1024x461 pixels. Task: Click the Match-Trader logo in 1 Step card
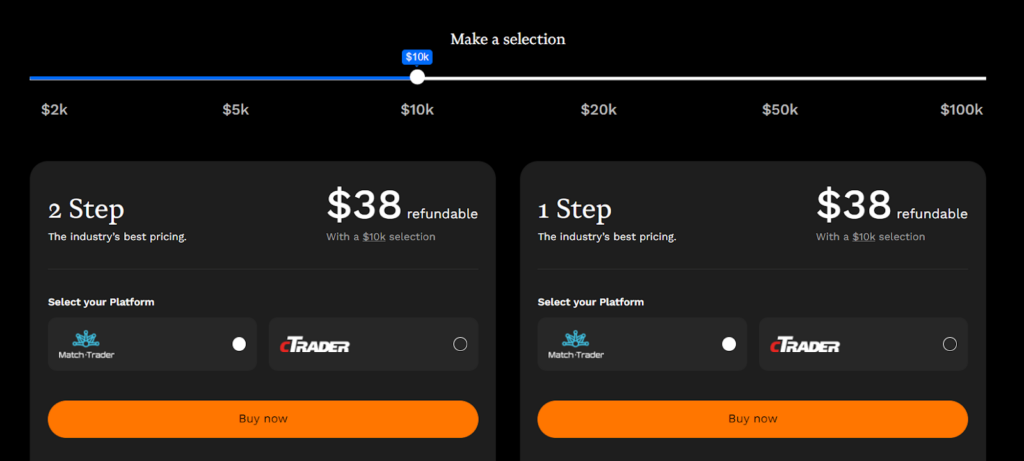click(x=576, y=344)
